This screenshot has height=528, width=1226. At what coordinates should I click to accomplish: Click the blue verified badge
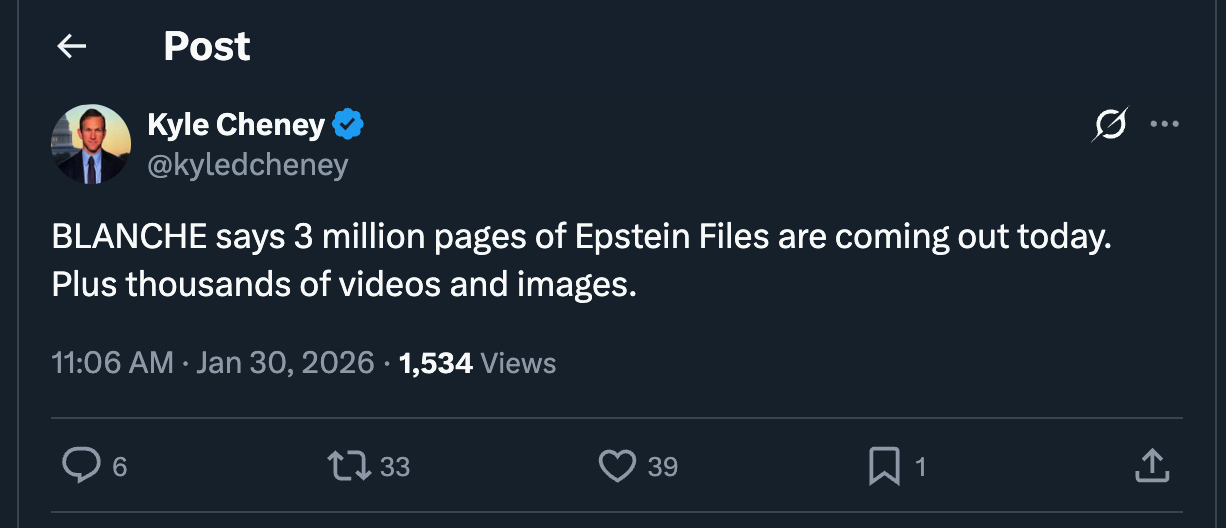[x=348, y=125]
